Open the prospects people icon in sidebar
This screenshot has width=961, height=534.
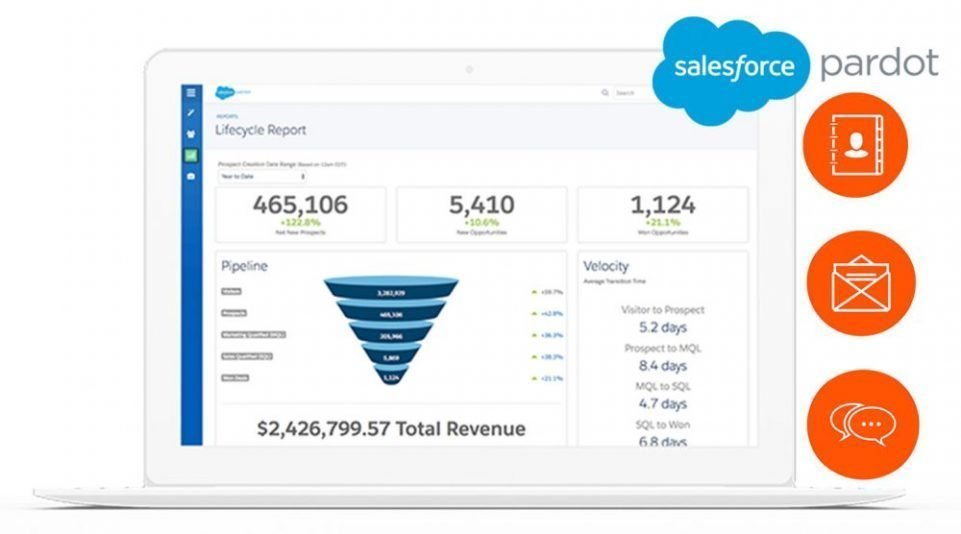pos(191,134)
